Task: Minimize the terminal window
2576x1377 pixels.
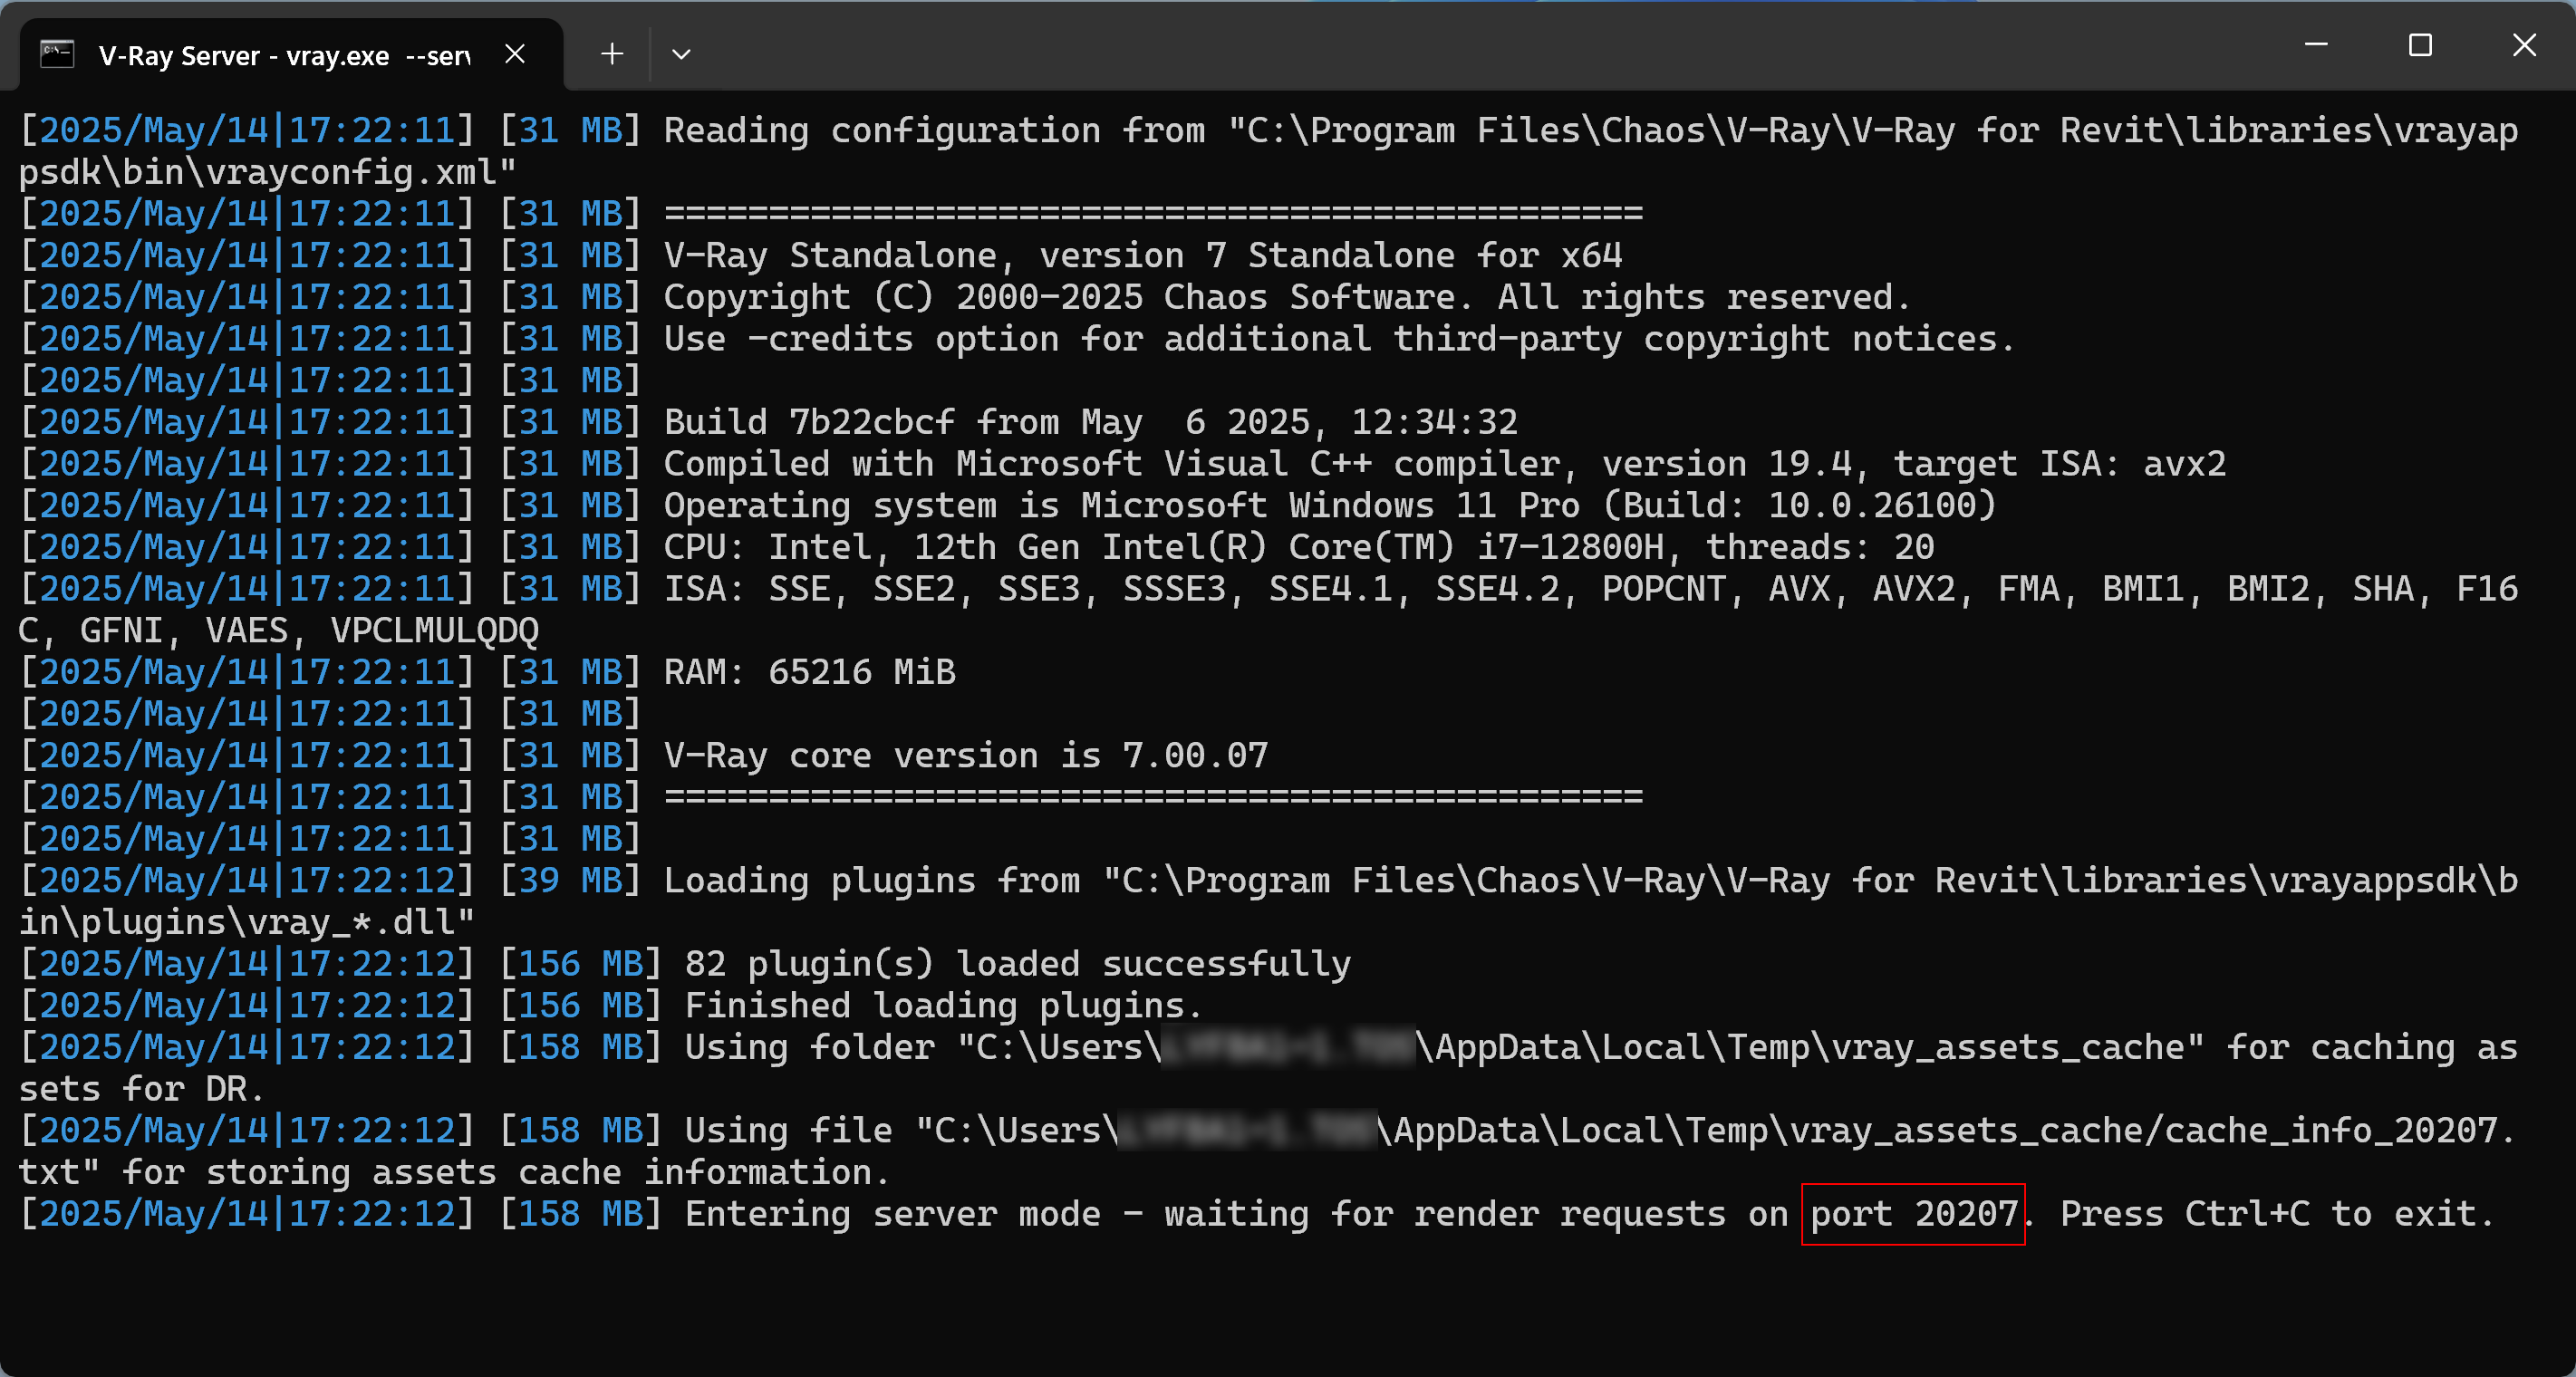Action: point(2316,45)
